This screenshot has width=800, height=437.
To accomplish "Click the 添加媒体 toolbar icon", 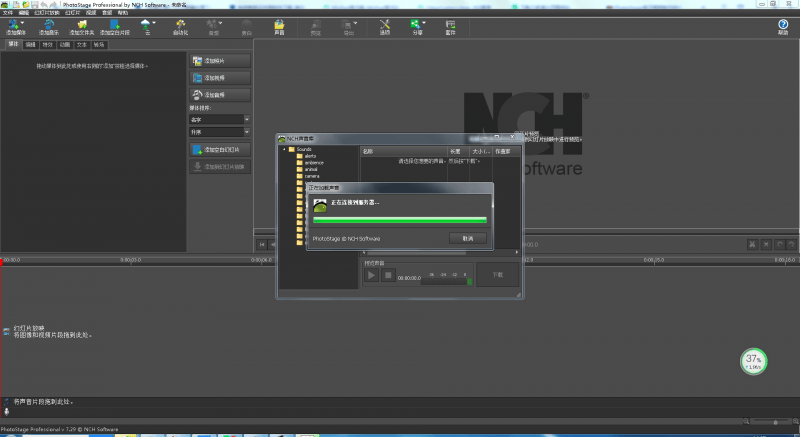I will 15,26.
